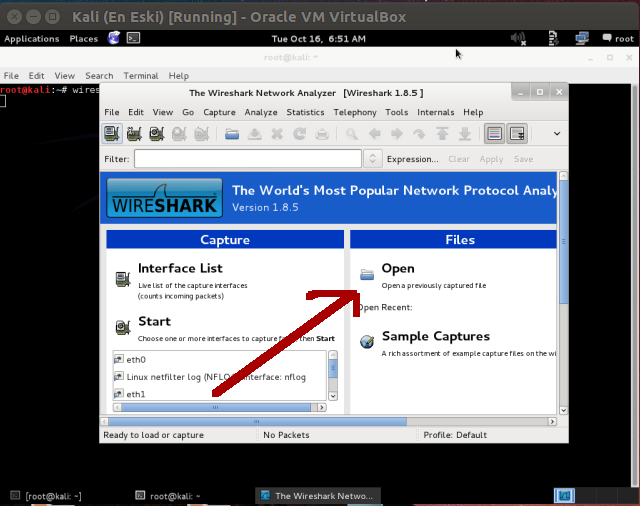The width and height of the screenshot is (640, 506).
Task: Click the find packet magnifier icon
Action: click(x=352, y=134)
